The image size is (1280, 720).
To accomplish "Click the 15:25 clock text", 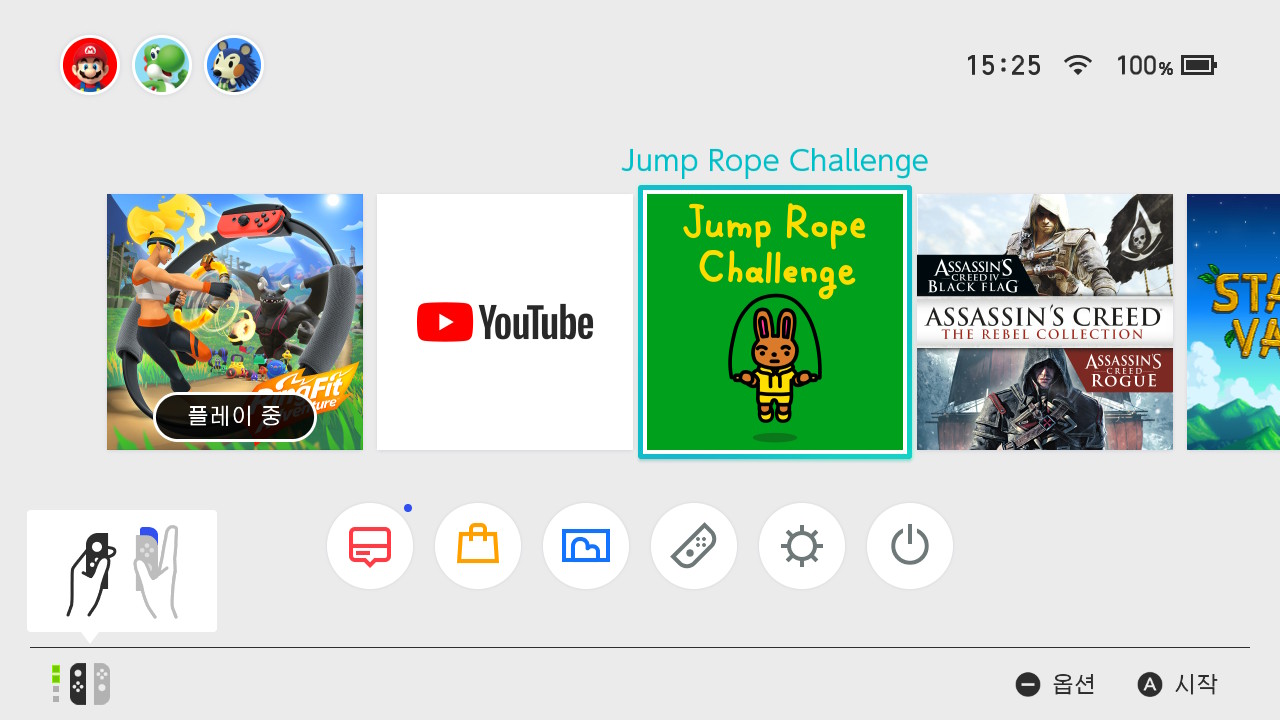I will click(x=1003, y=66).
